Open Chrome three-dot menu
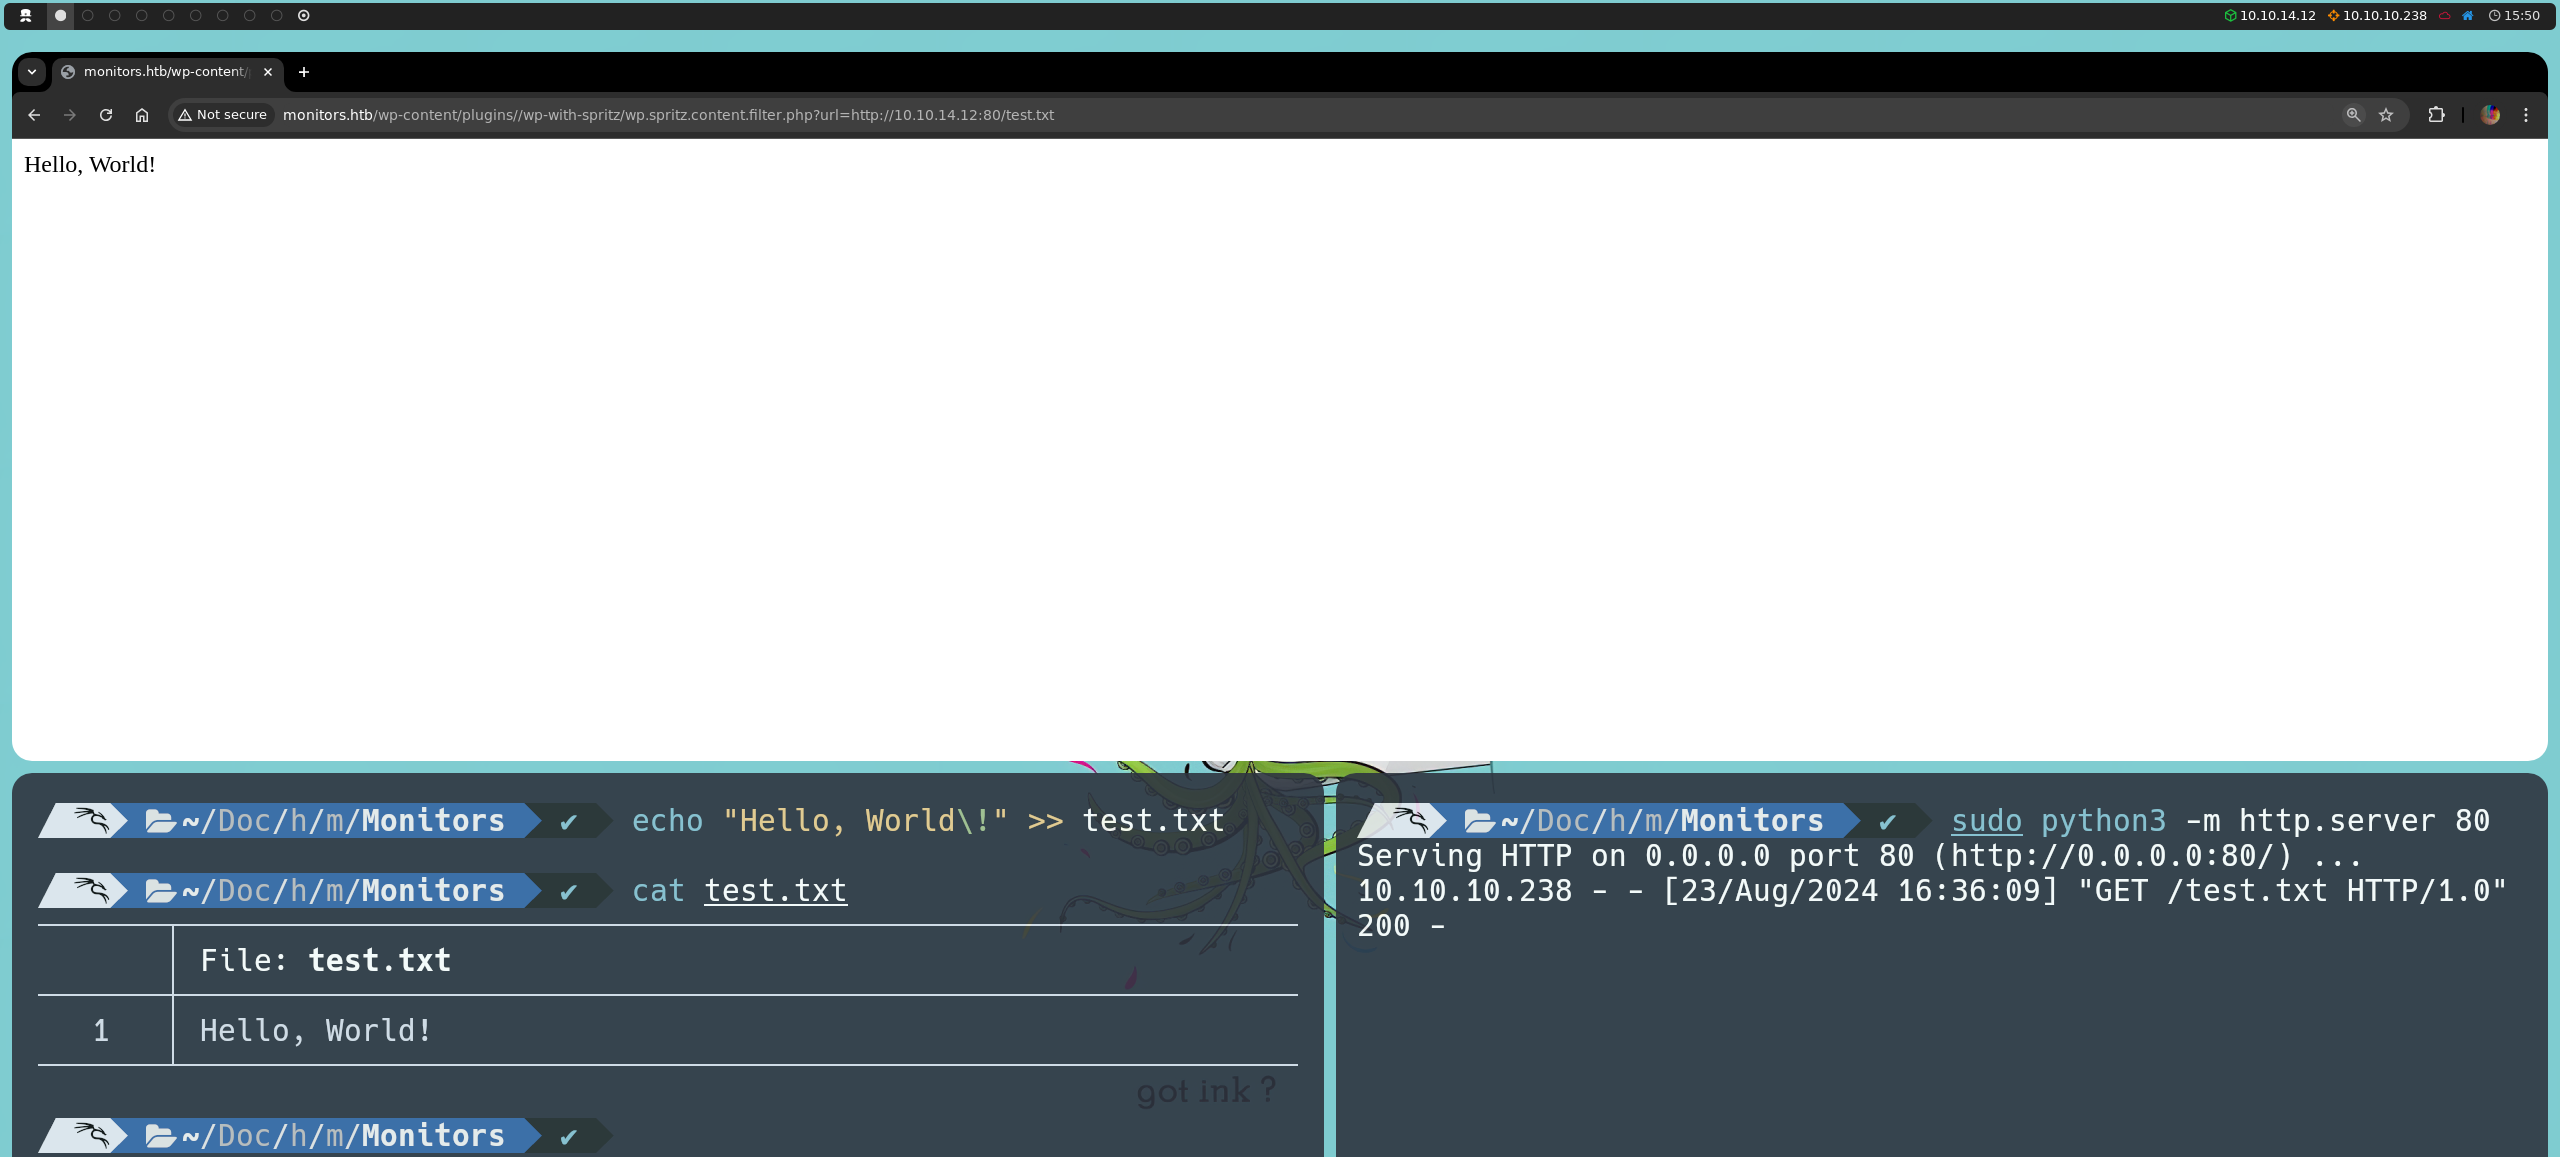 tap(2526, 115)
